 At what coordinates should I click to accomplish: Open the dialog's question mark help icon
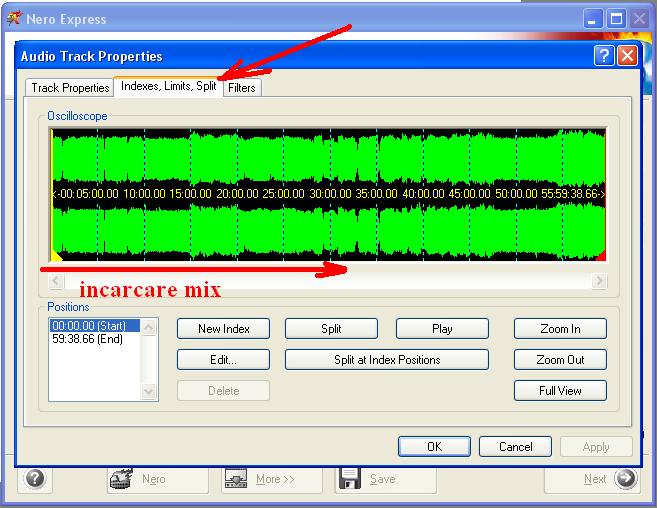point(604,55)
